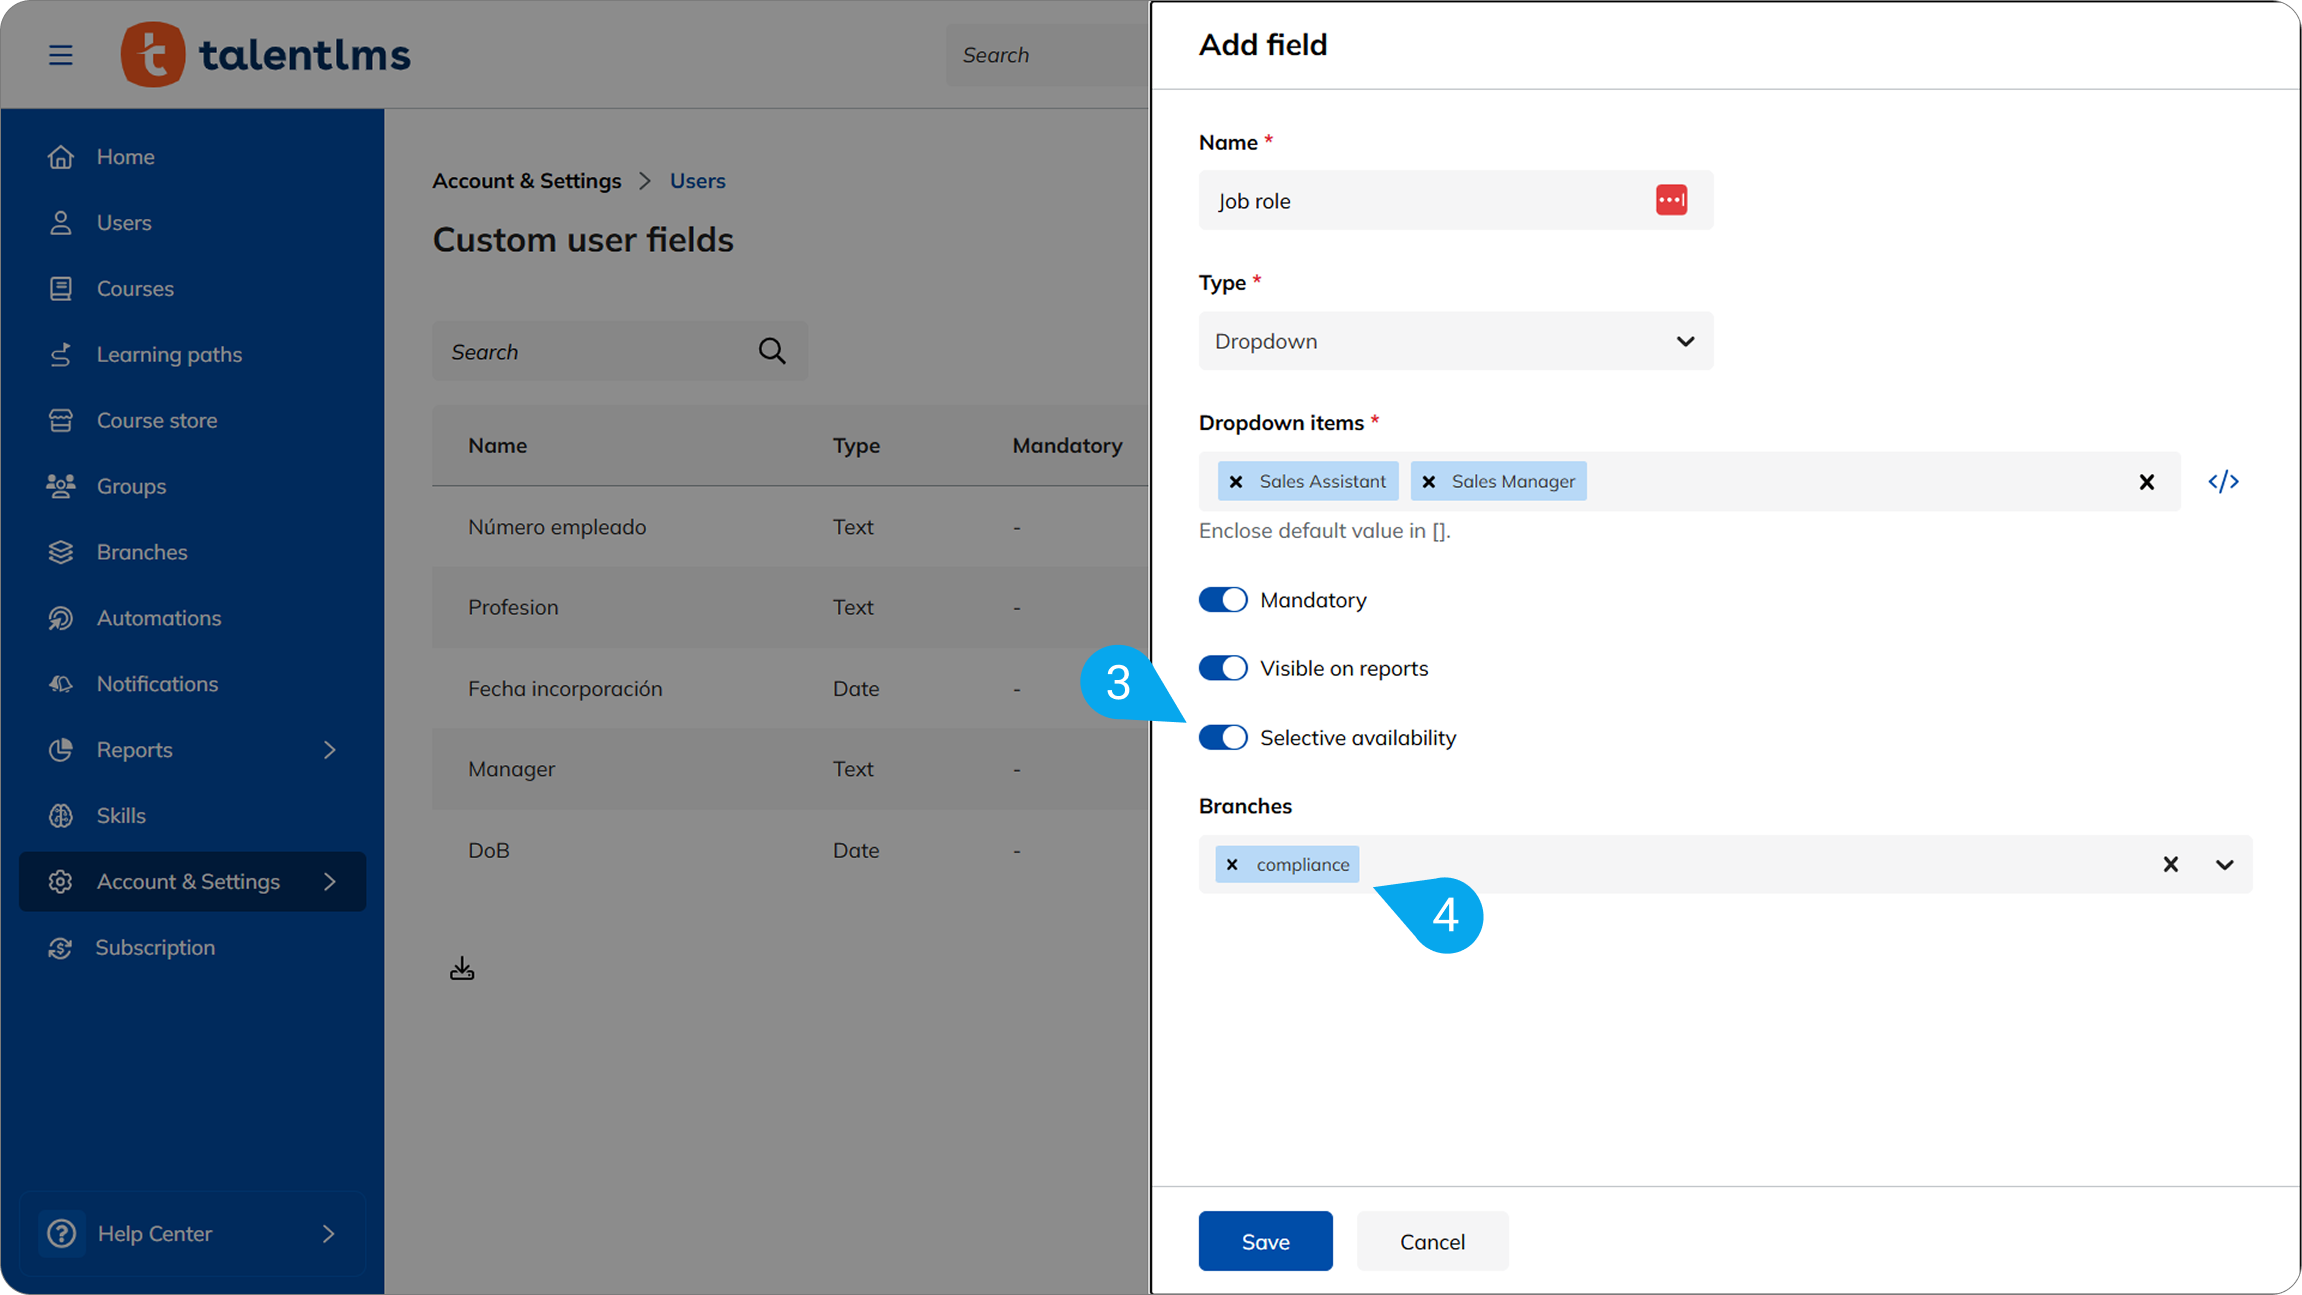2302x1295 pixels.
Task: Cancel adding the field
Action: click(x=1432, y=1241)
